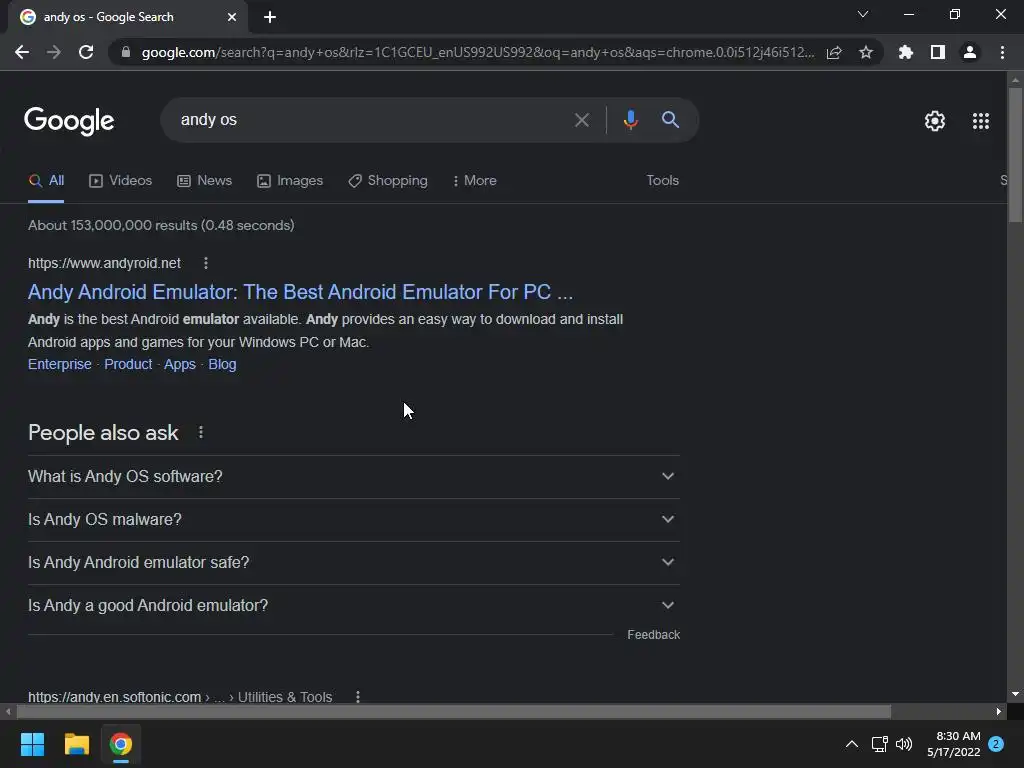Expand 'Is Andy a good Android emulator?'
1024x768 pixels.
(x=354, y=606)
